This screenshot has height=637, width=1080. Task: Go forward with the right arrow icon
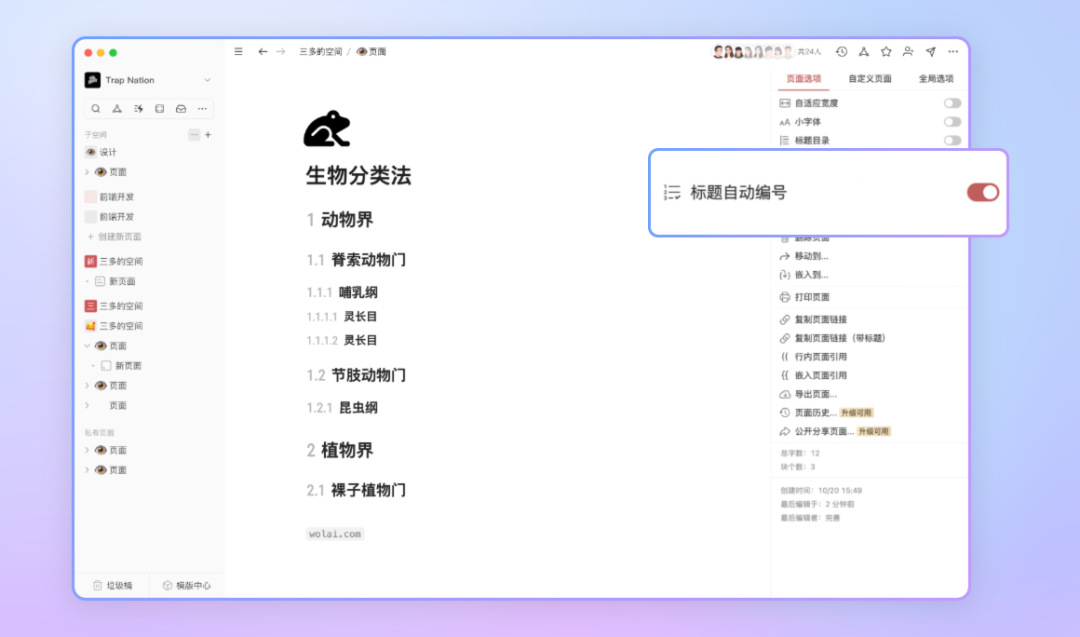pyautogui.click(x=281, y=52)
